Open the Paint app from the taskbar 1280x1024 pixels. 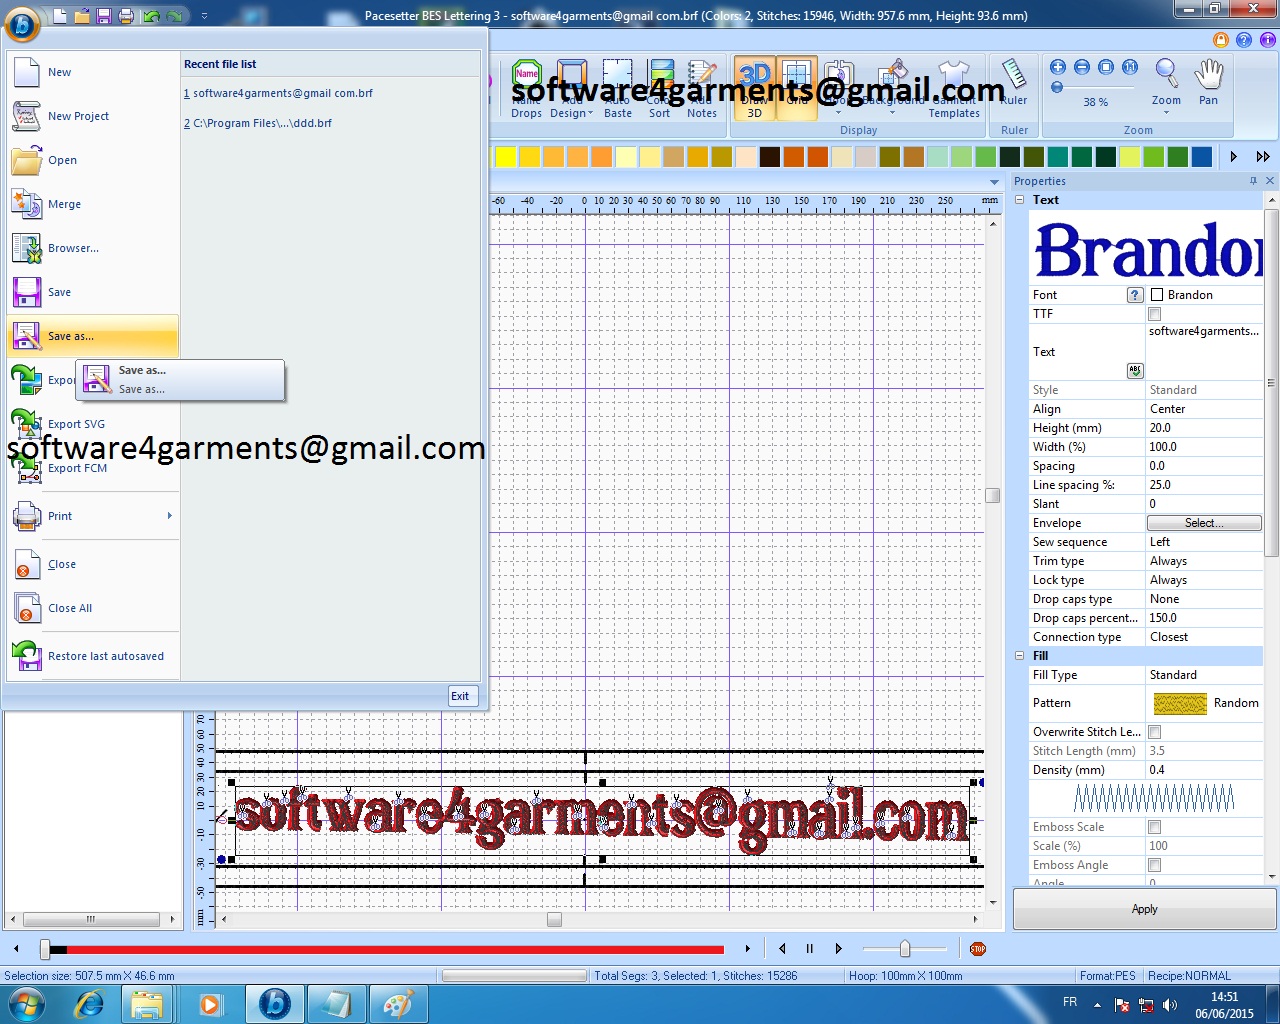(399, 1004)
